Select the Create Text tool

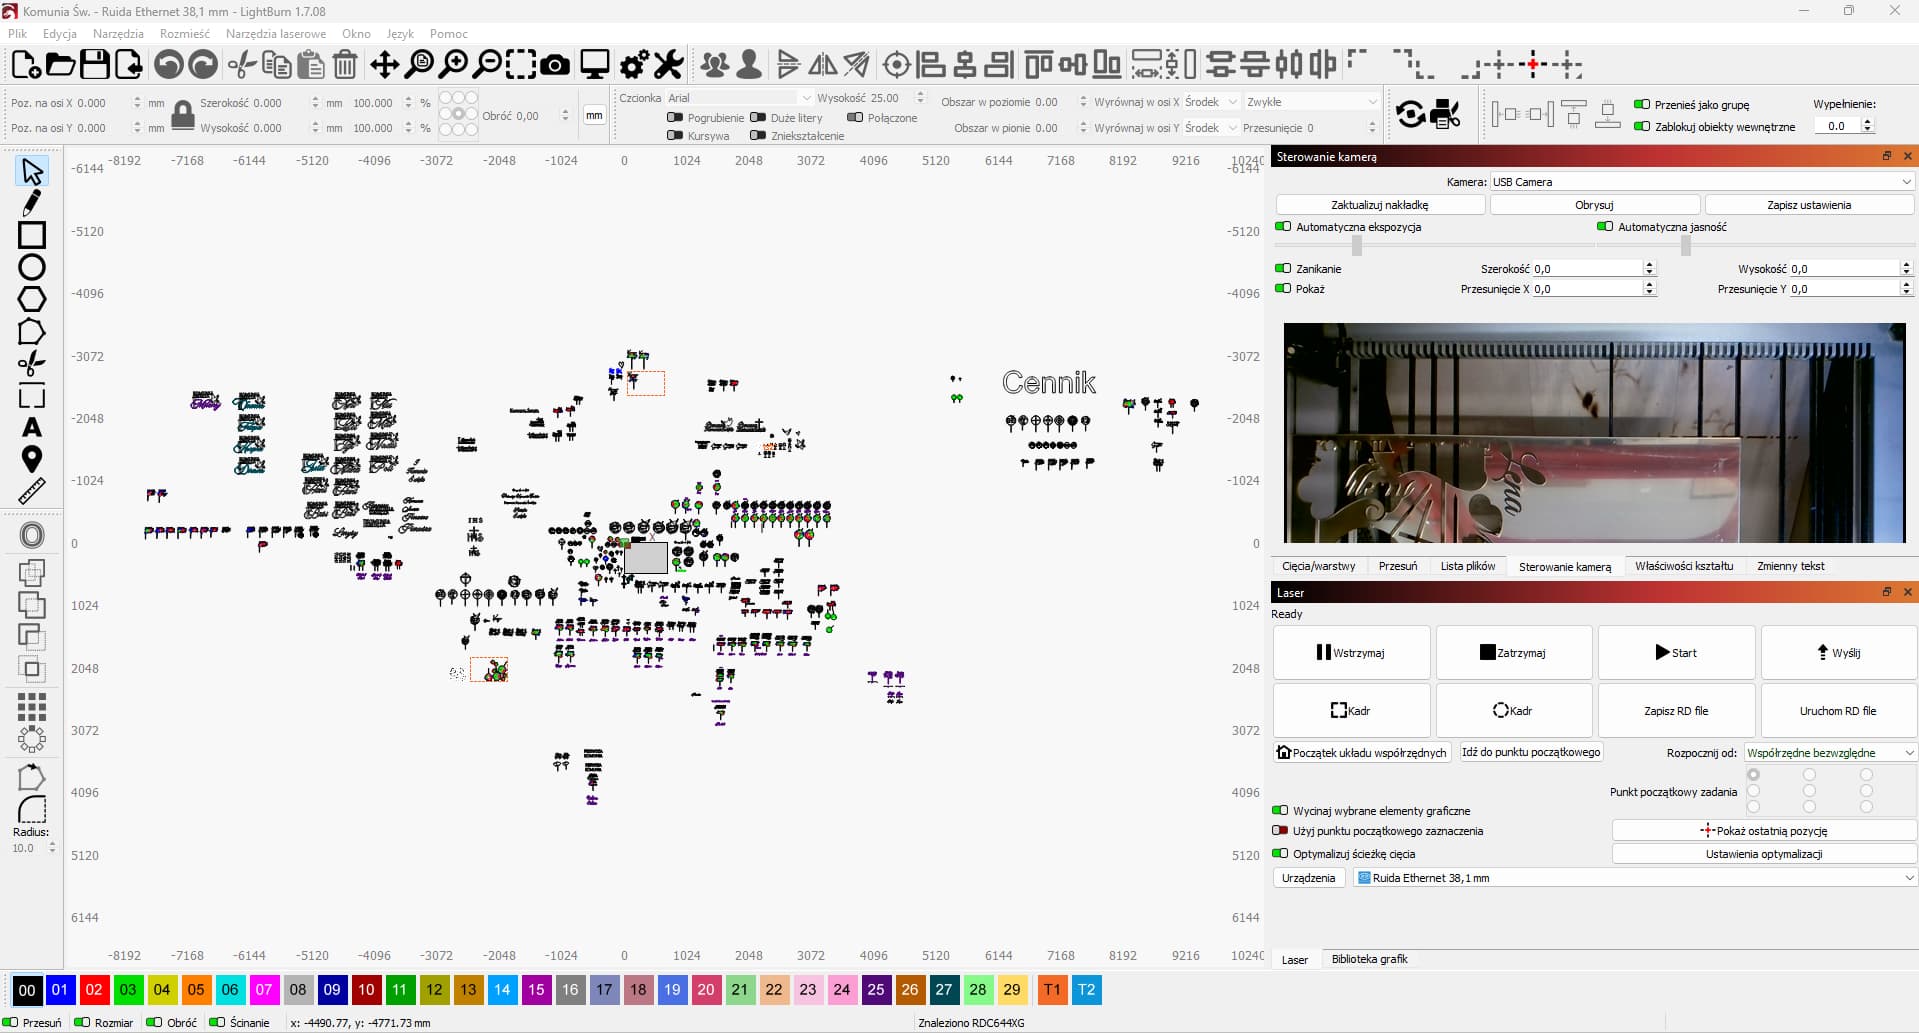(32, 427)
